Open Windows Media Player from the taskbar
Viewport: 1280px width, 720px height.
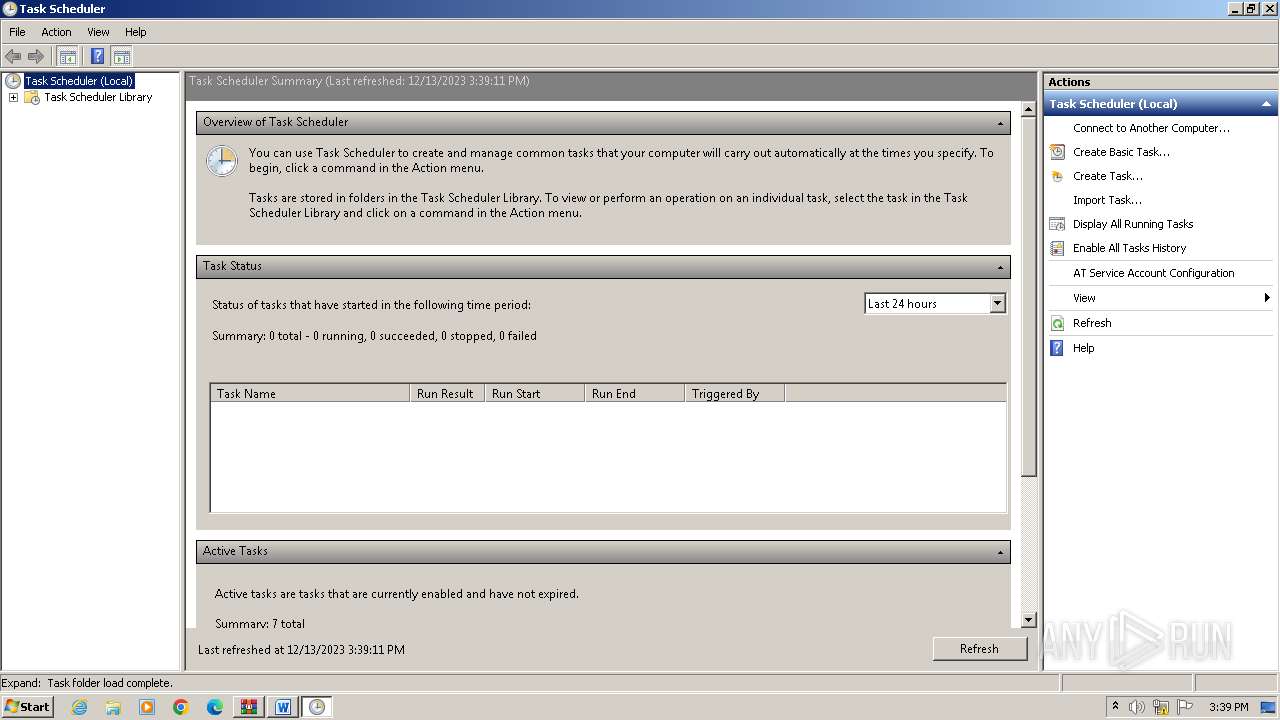[147, 707]
